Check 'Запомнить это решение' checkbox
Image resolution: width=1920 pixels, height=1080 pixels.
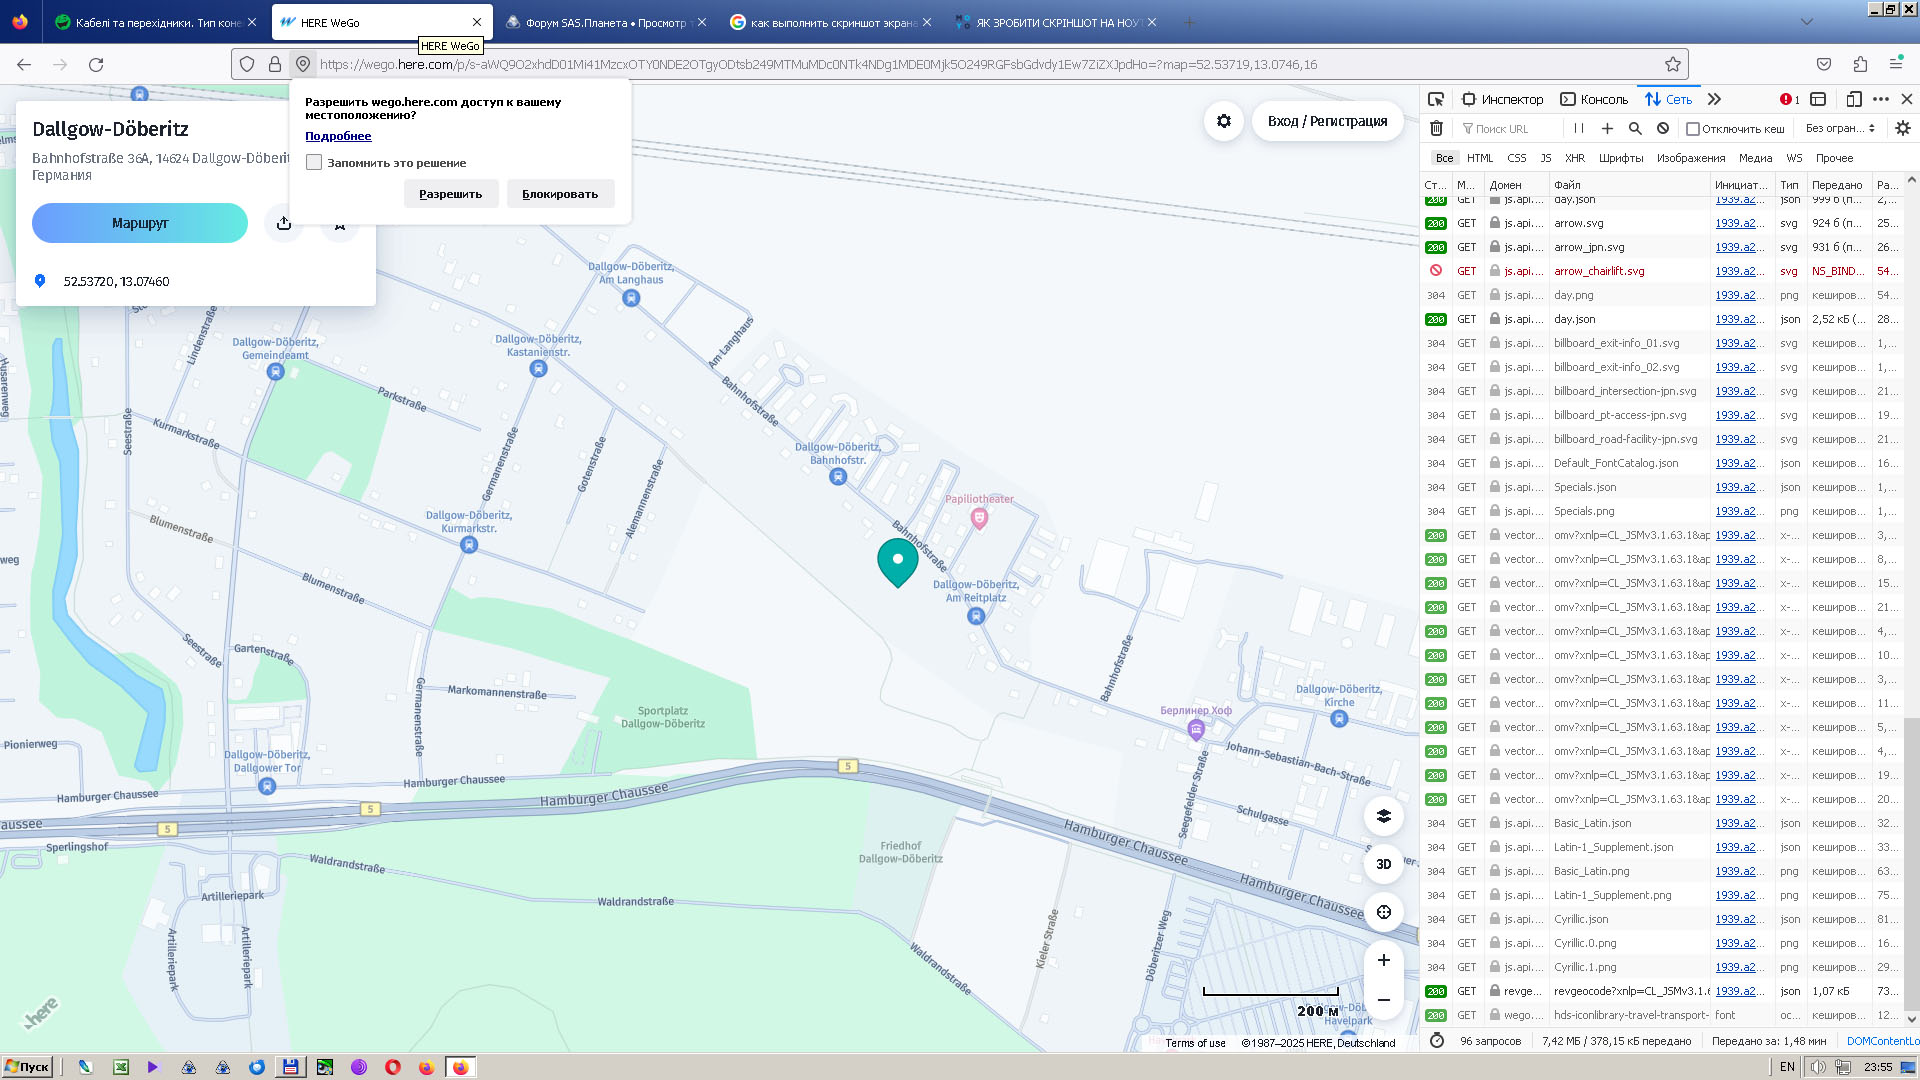(x=314, y=163)
